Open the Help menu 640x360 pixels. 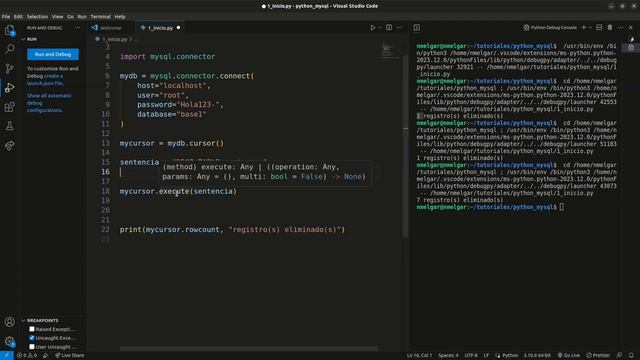(120, 17)
